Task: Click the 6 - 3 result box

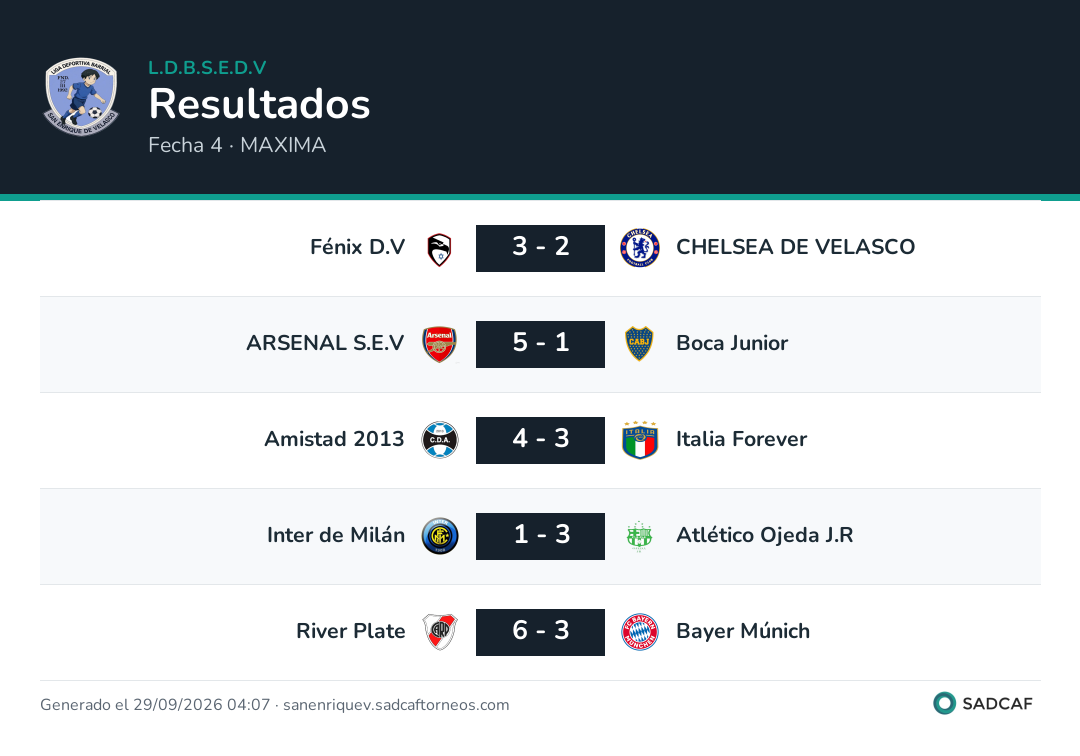Action: click(540, 632)
